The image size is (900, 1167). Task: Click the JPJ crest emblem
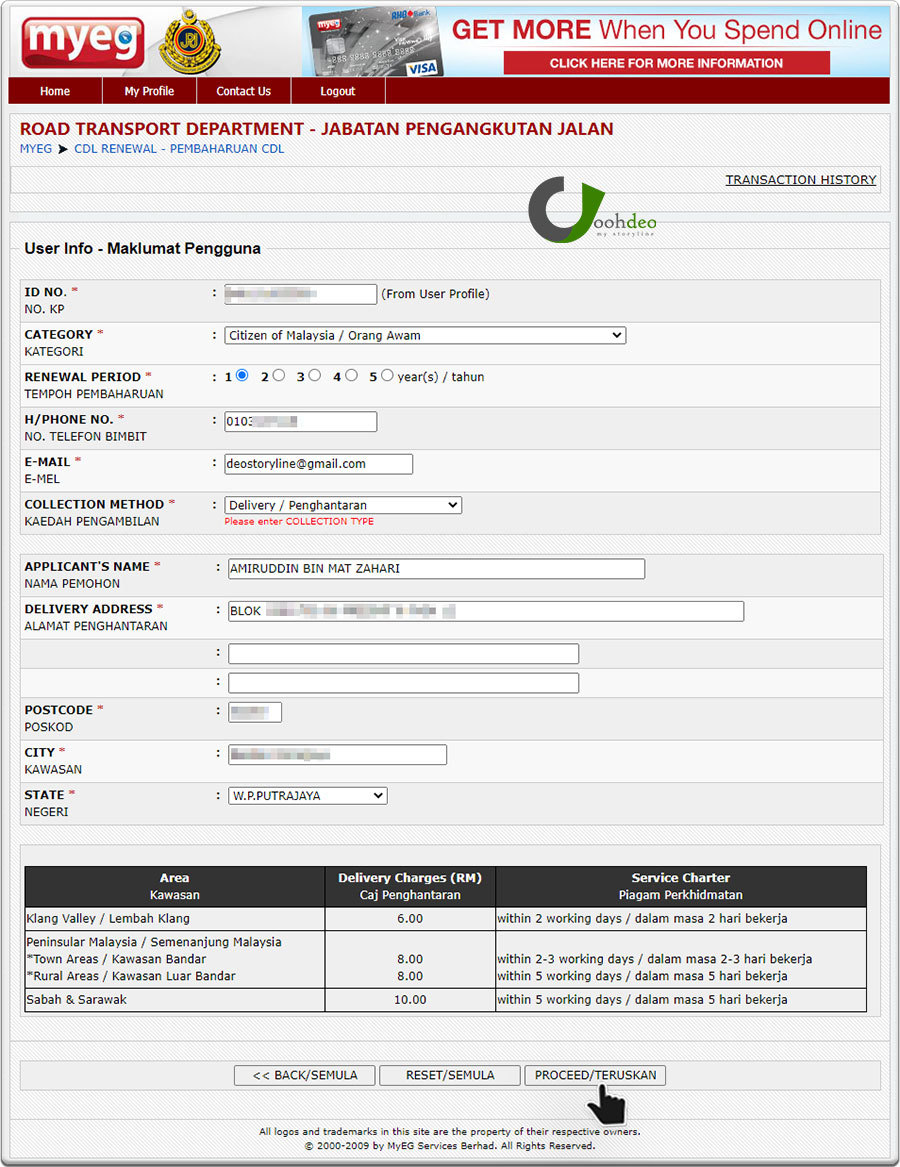pyautogui.click(x=190, y=42)
